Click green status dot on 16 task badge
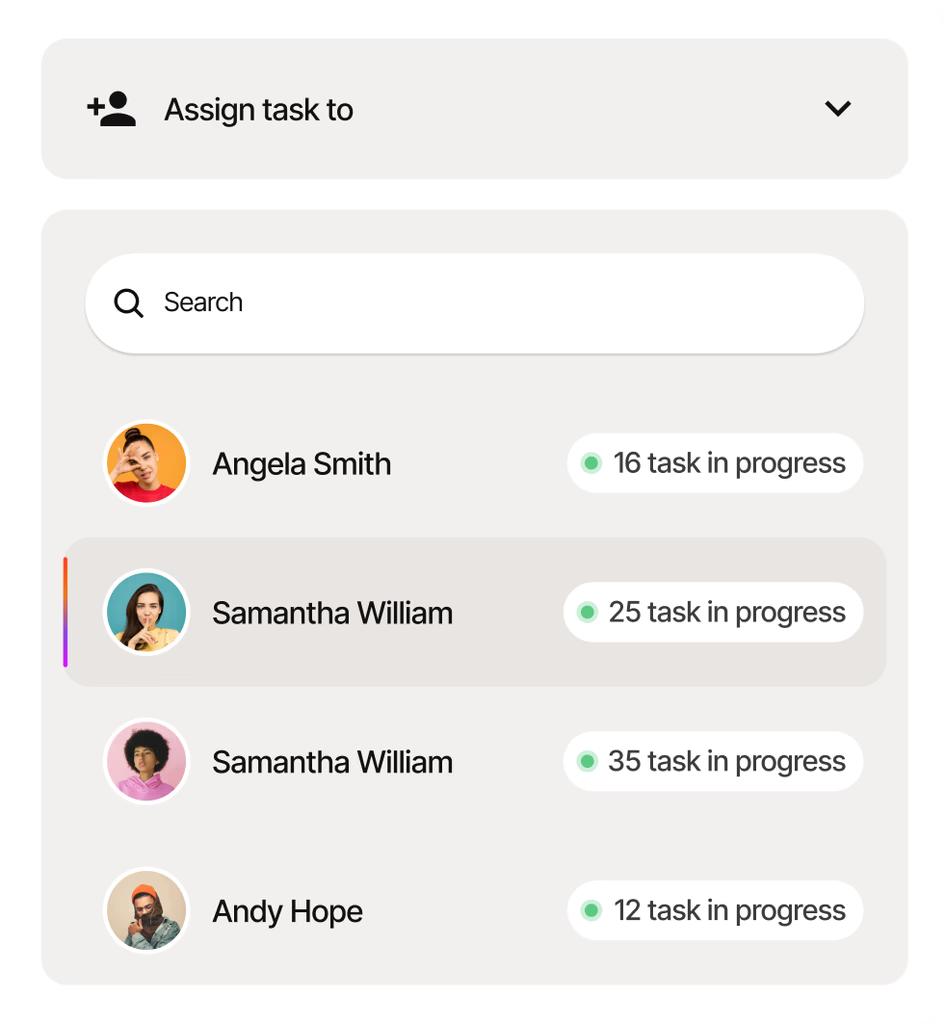This screenshot has height=1024, width=945. [591, 463]
